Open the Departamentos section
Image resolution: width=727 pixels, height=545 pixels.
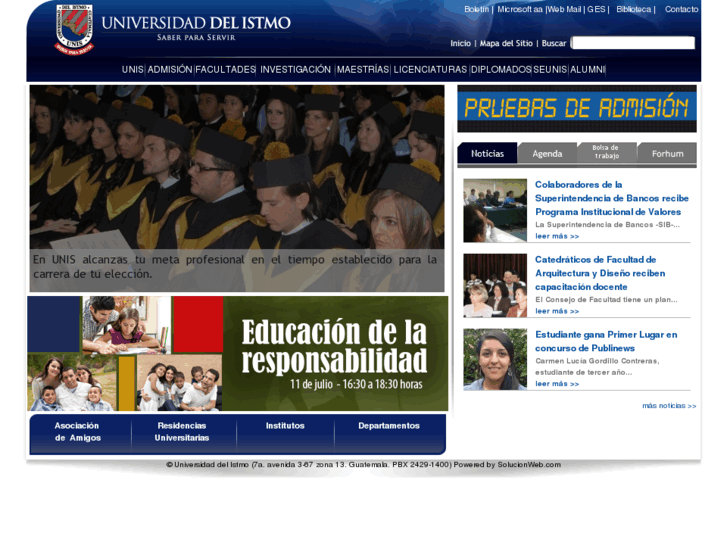coord(389,426)
